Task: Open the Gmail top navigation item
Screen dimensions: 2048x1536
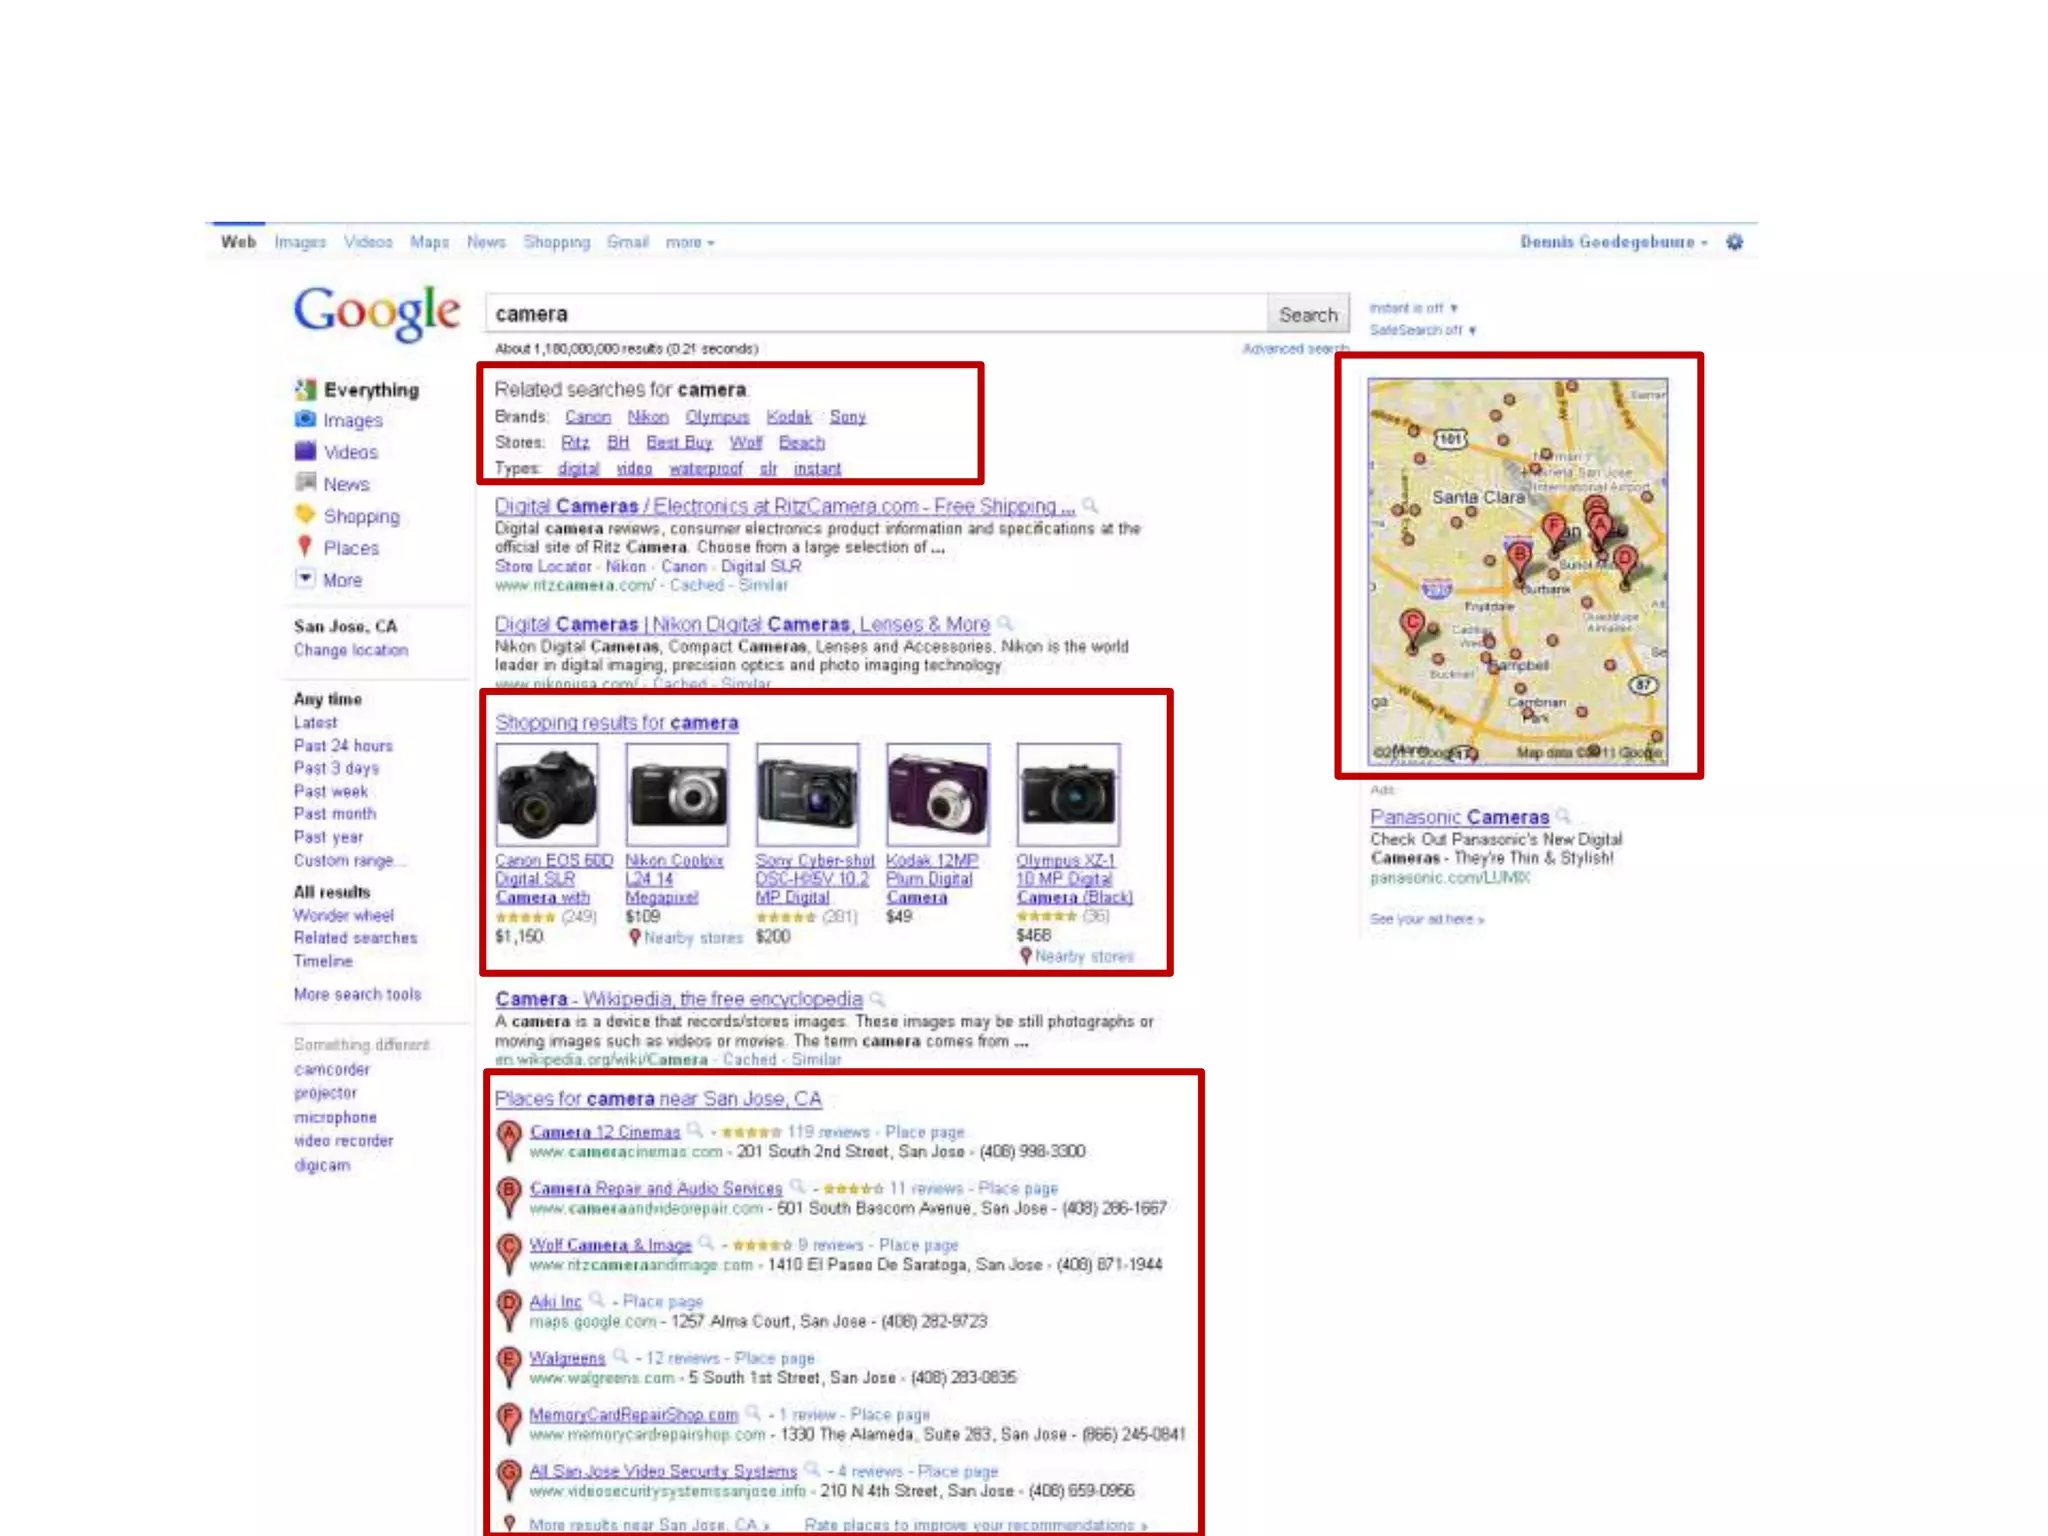Action: [627, 242]
